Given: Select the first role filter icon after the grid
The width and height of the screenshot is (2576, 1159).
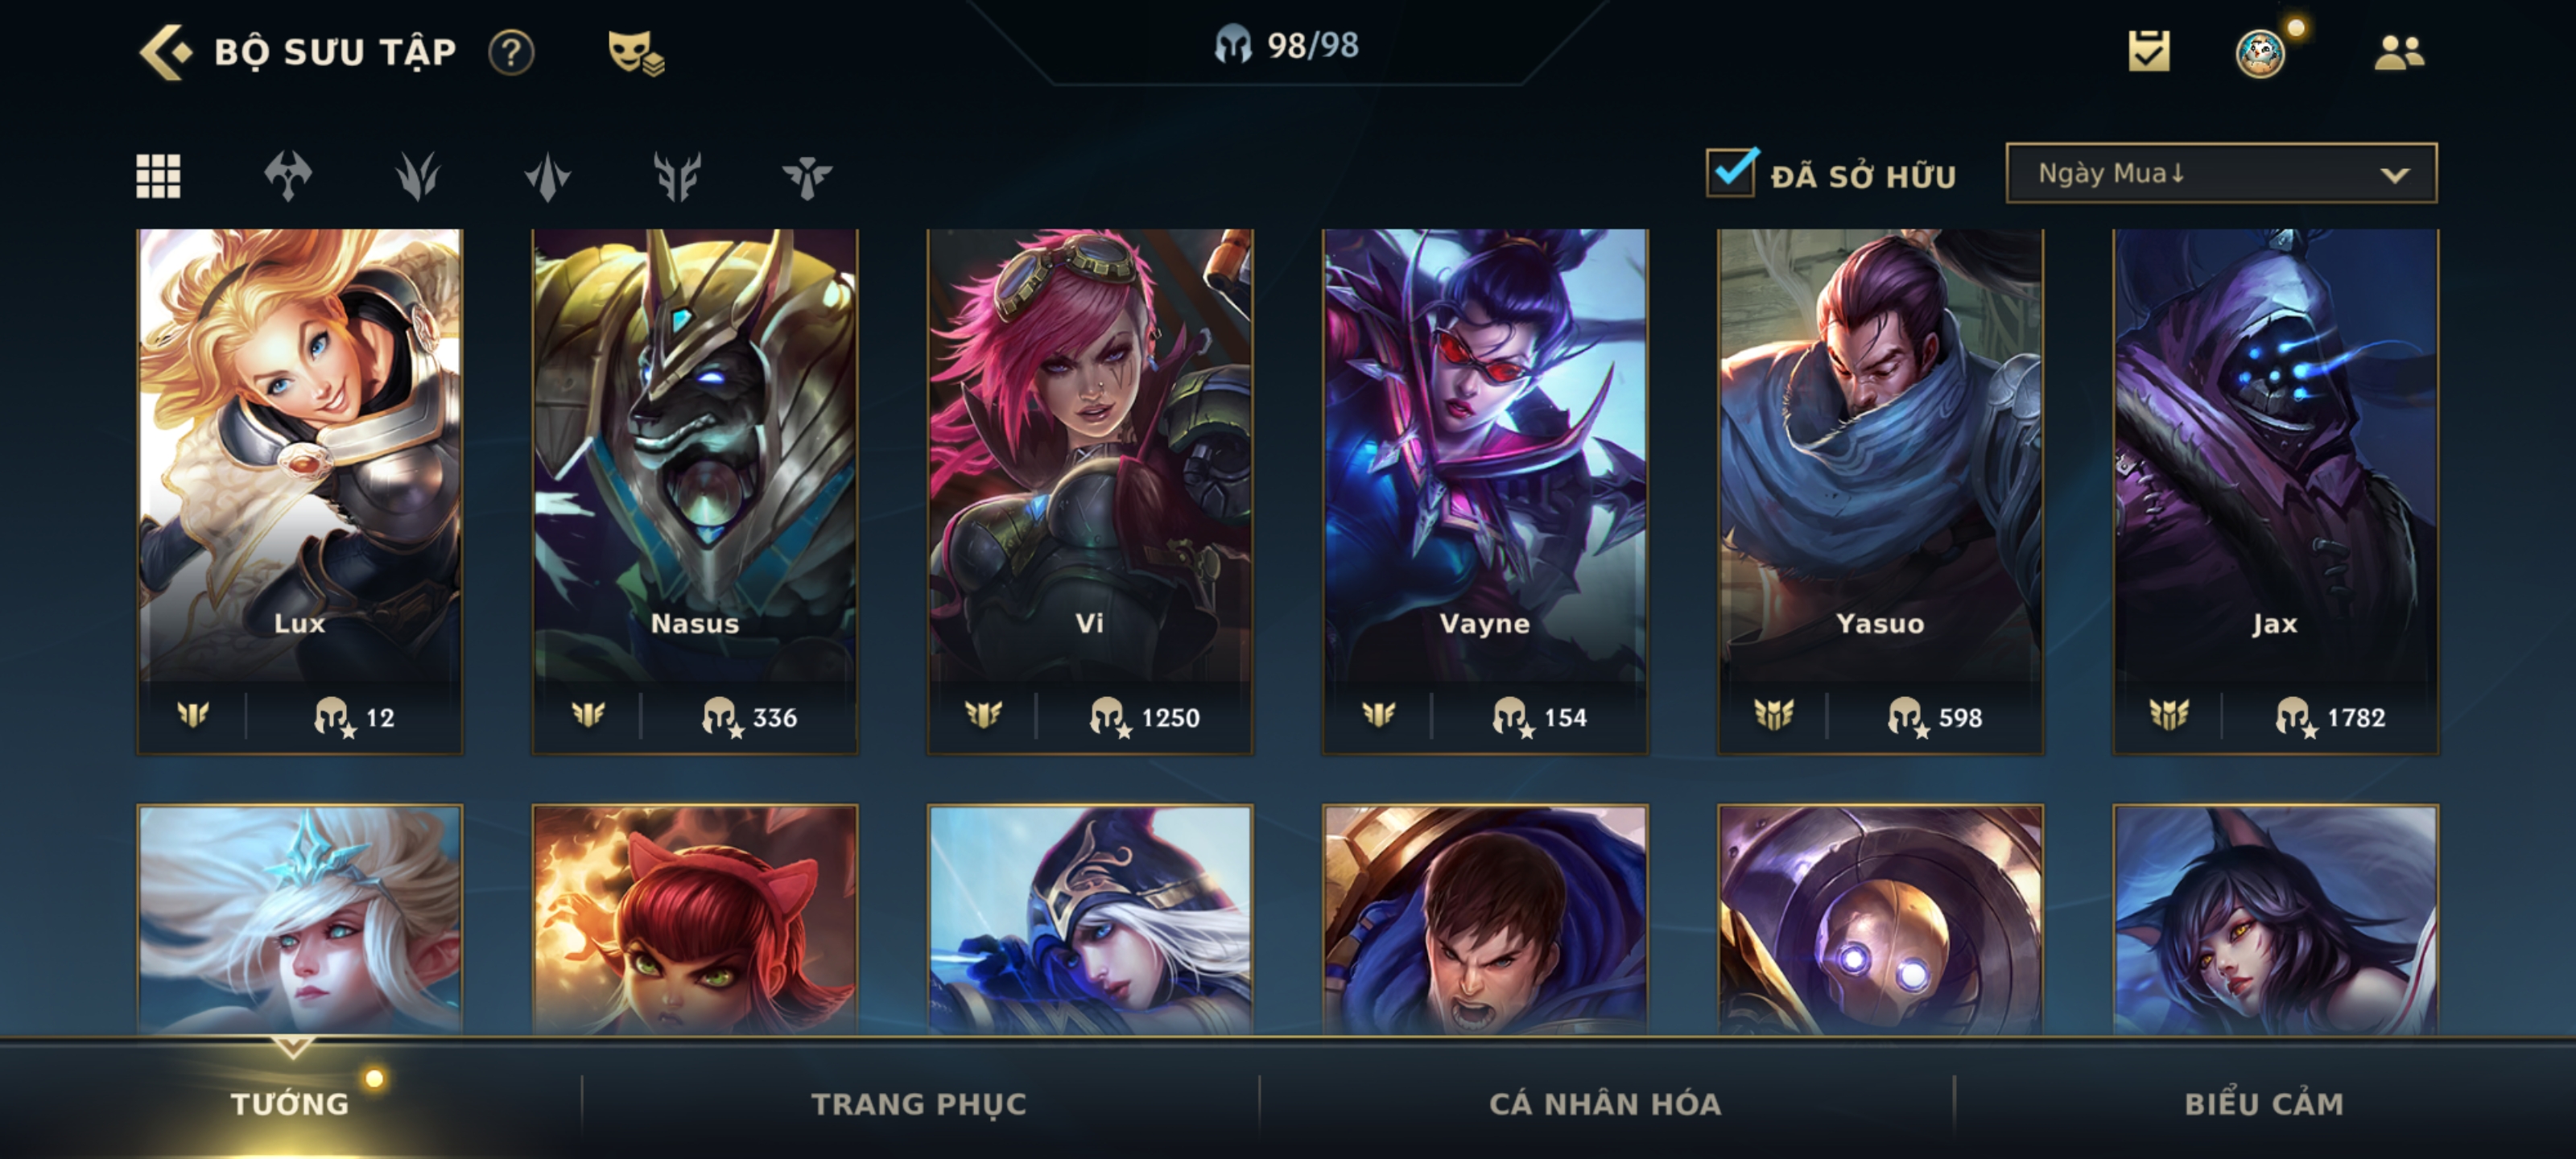Looking at the screenshot, I should tap(288, 176).
